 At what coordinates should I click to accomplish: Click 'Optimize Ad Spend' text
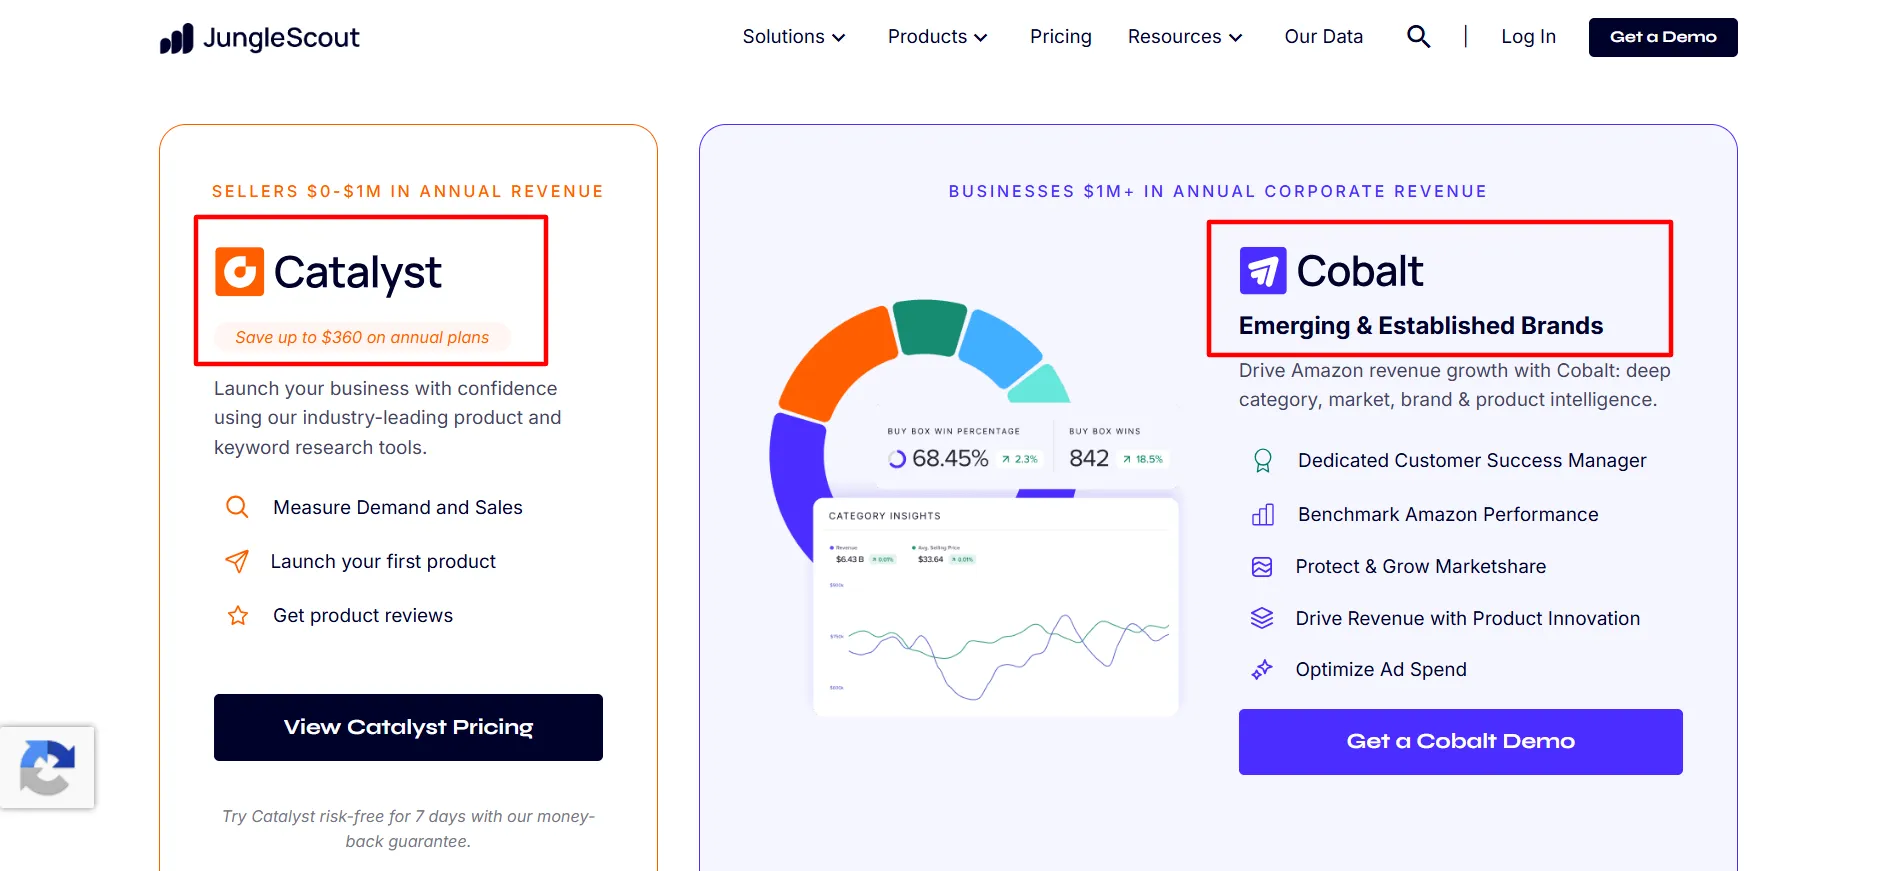(x=1381, y=669)
